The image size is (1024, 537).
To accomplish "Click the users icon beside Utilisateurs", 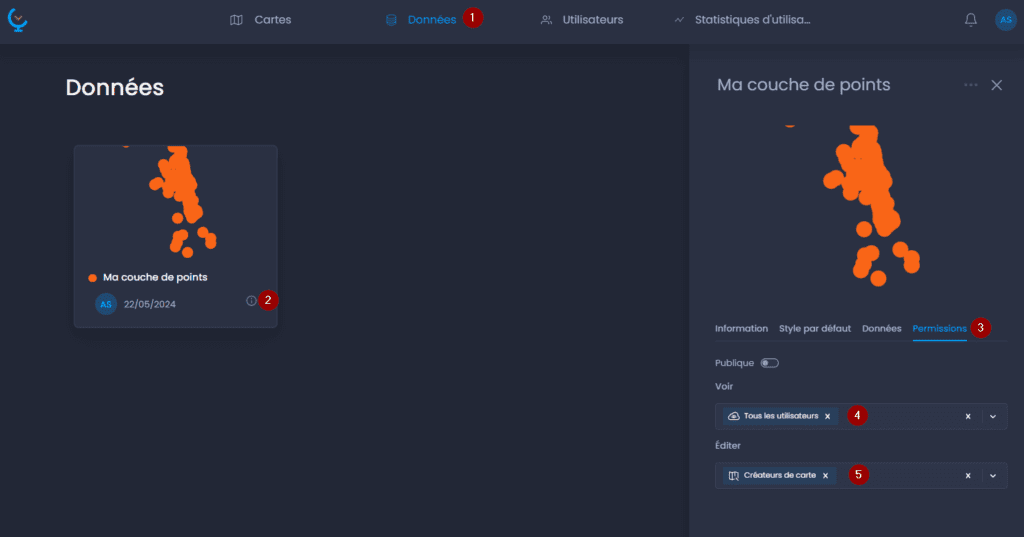I will click(x=547, y=20).
